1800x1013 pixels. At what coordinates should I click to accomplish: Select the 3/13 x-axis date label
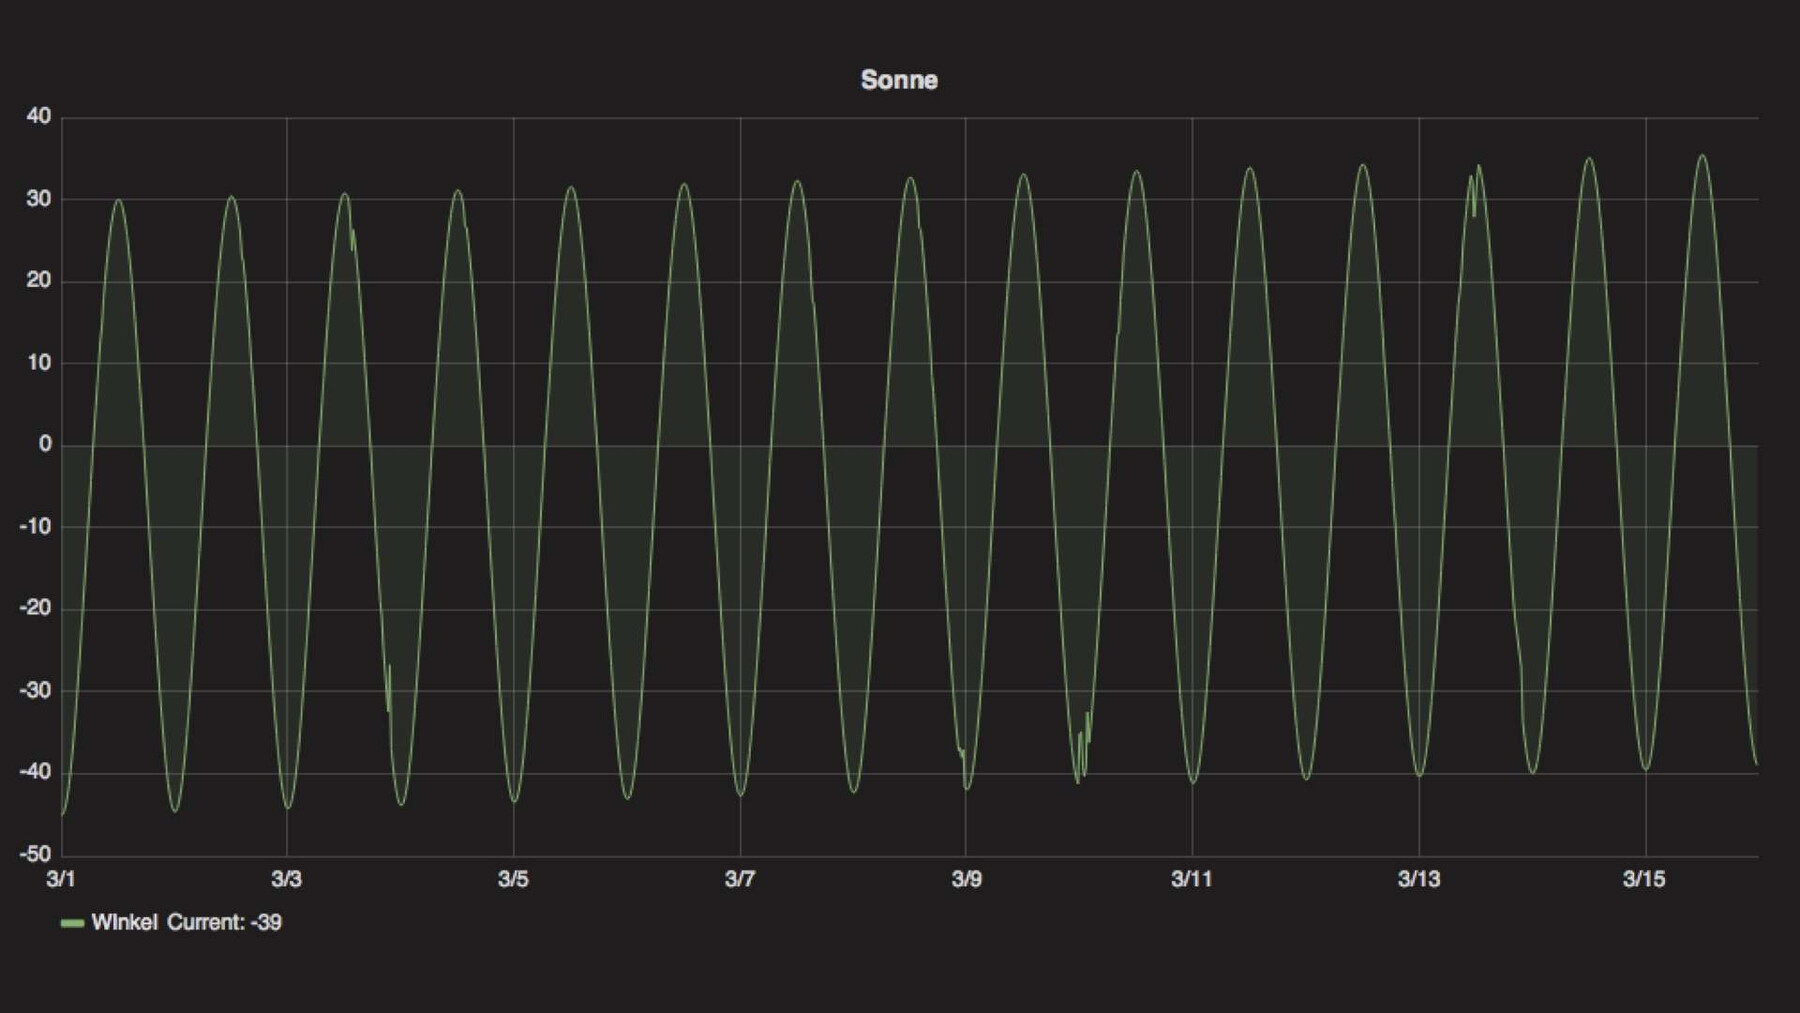pos(1418,879)
